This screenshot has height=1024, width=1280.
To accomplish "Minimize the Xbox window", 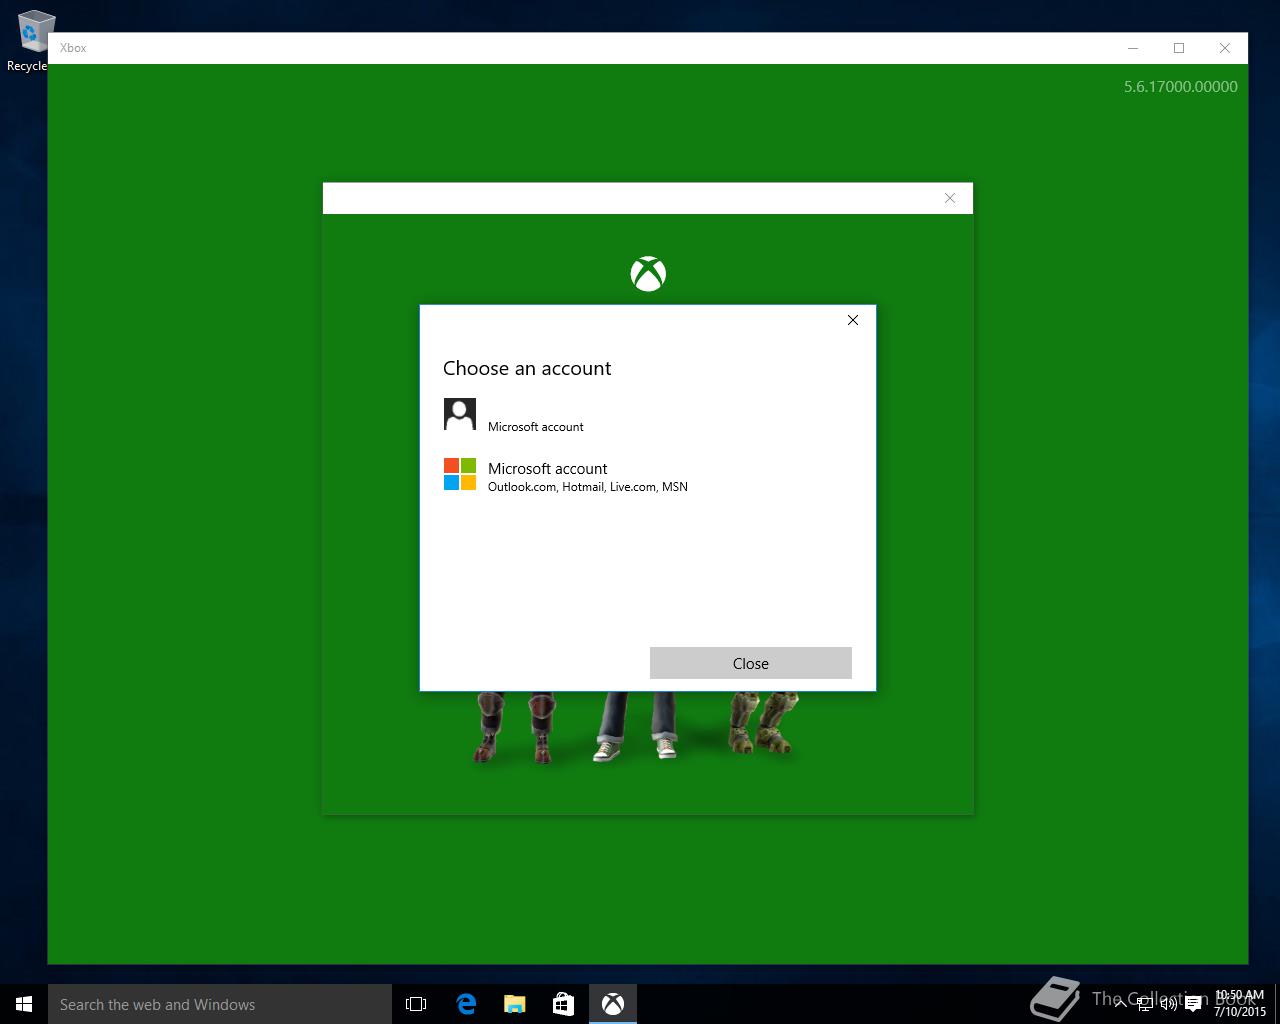I will point(1133,48).
